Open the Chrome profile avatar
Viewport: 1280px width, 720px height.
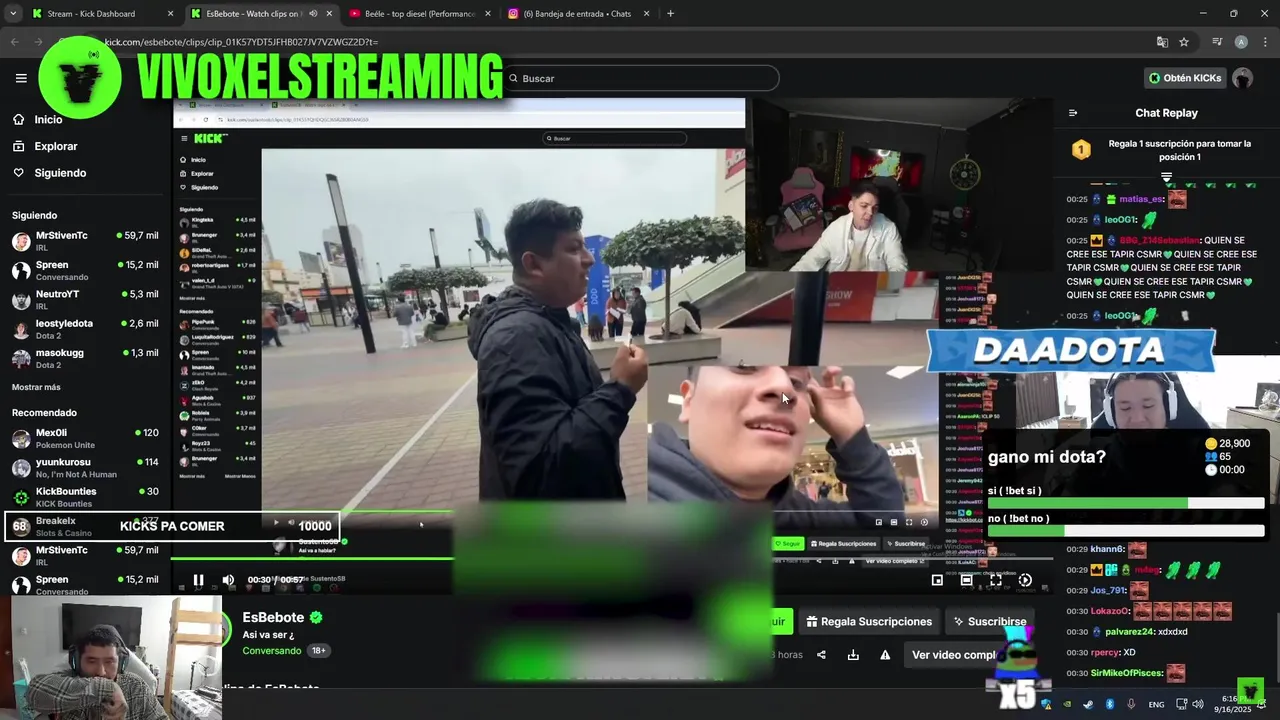pyautogui.click(x=1241, y=42)
